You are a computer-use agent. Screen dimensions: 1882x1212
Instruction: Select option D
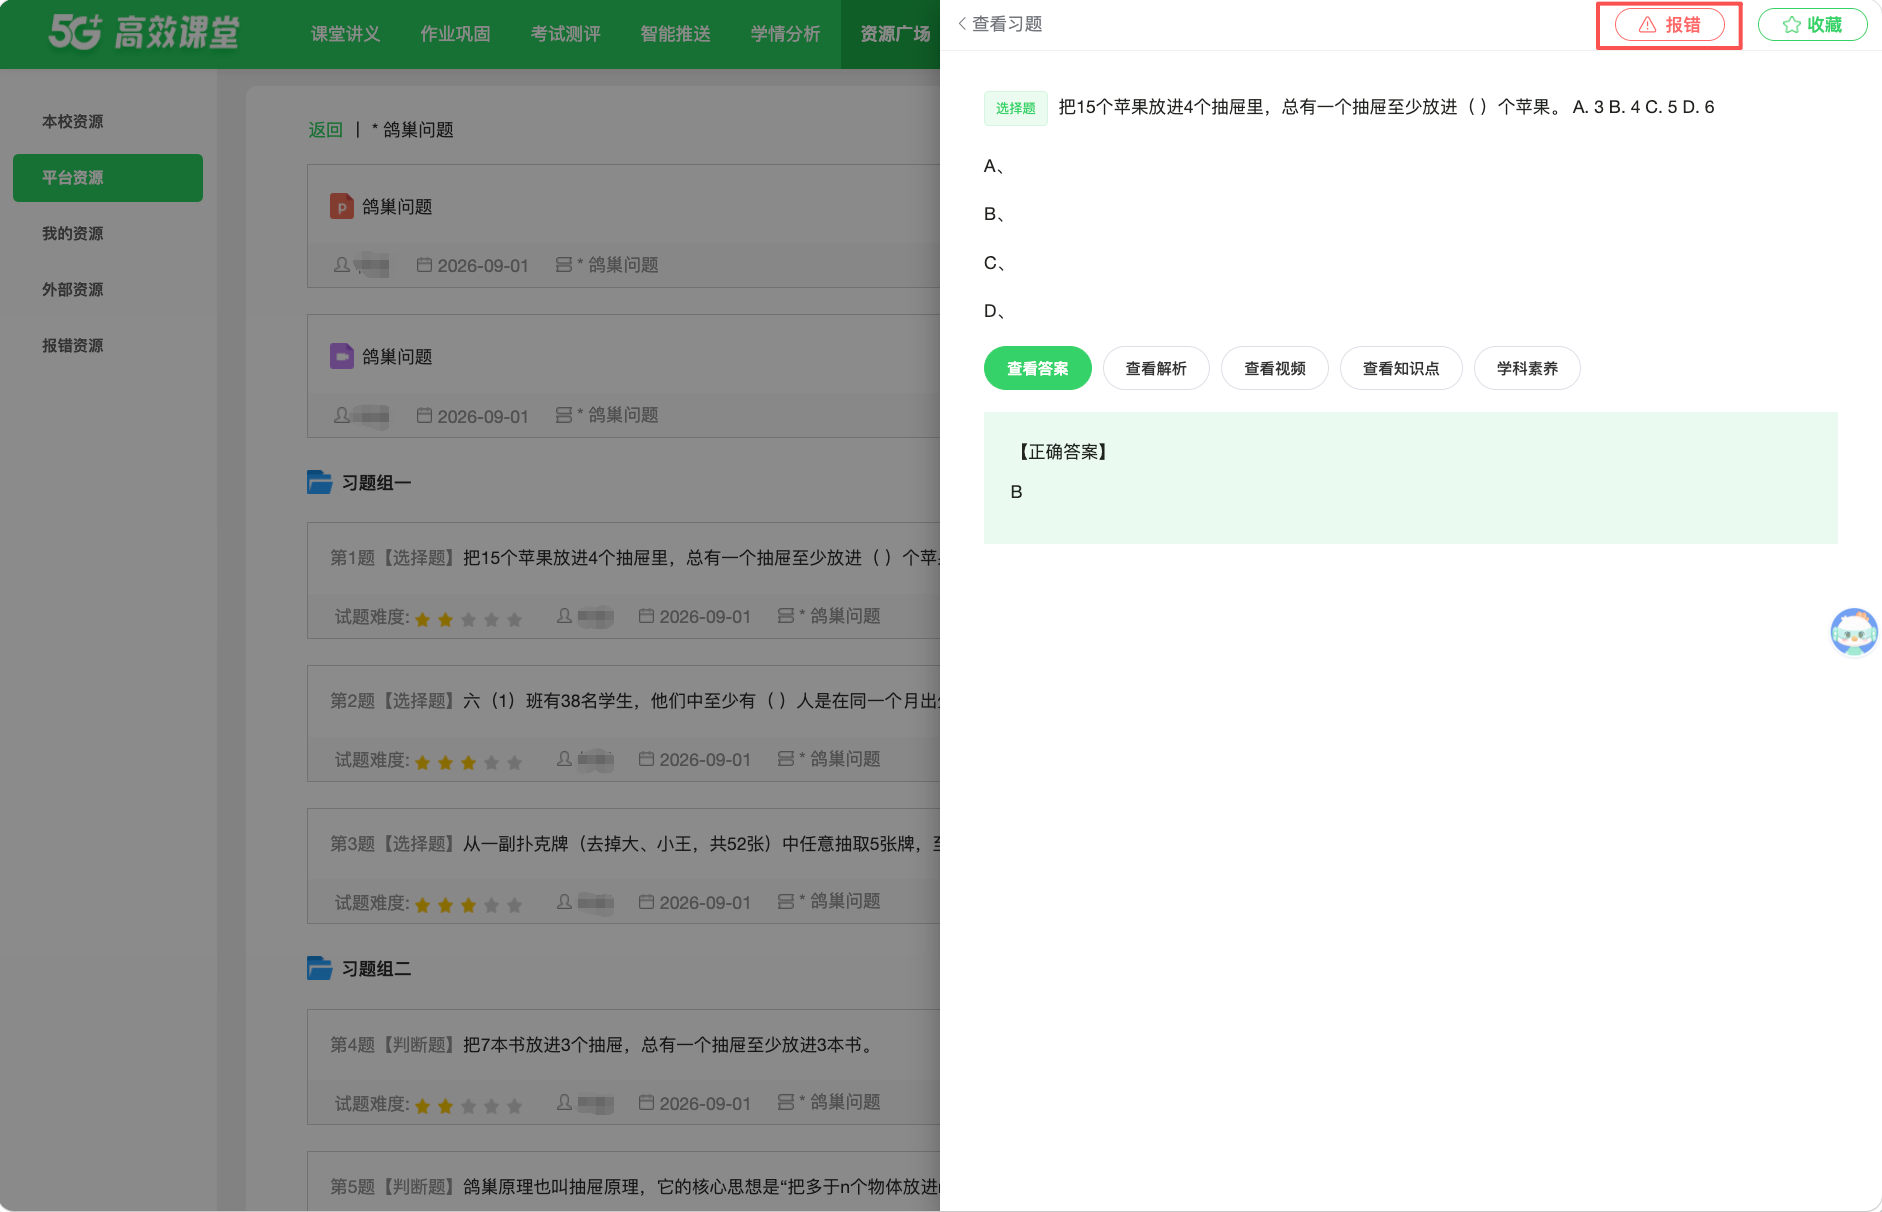pyautogui.click(x=994, y=311)
